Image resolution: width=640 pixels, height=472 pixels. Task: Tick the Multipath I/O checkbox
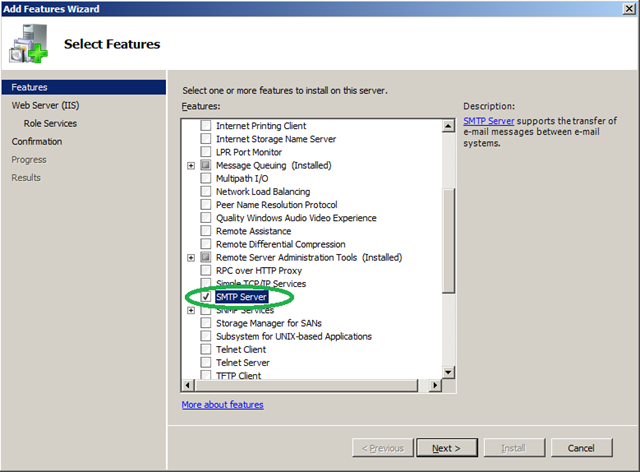(x=206, y=178)
